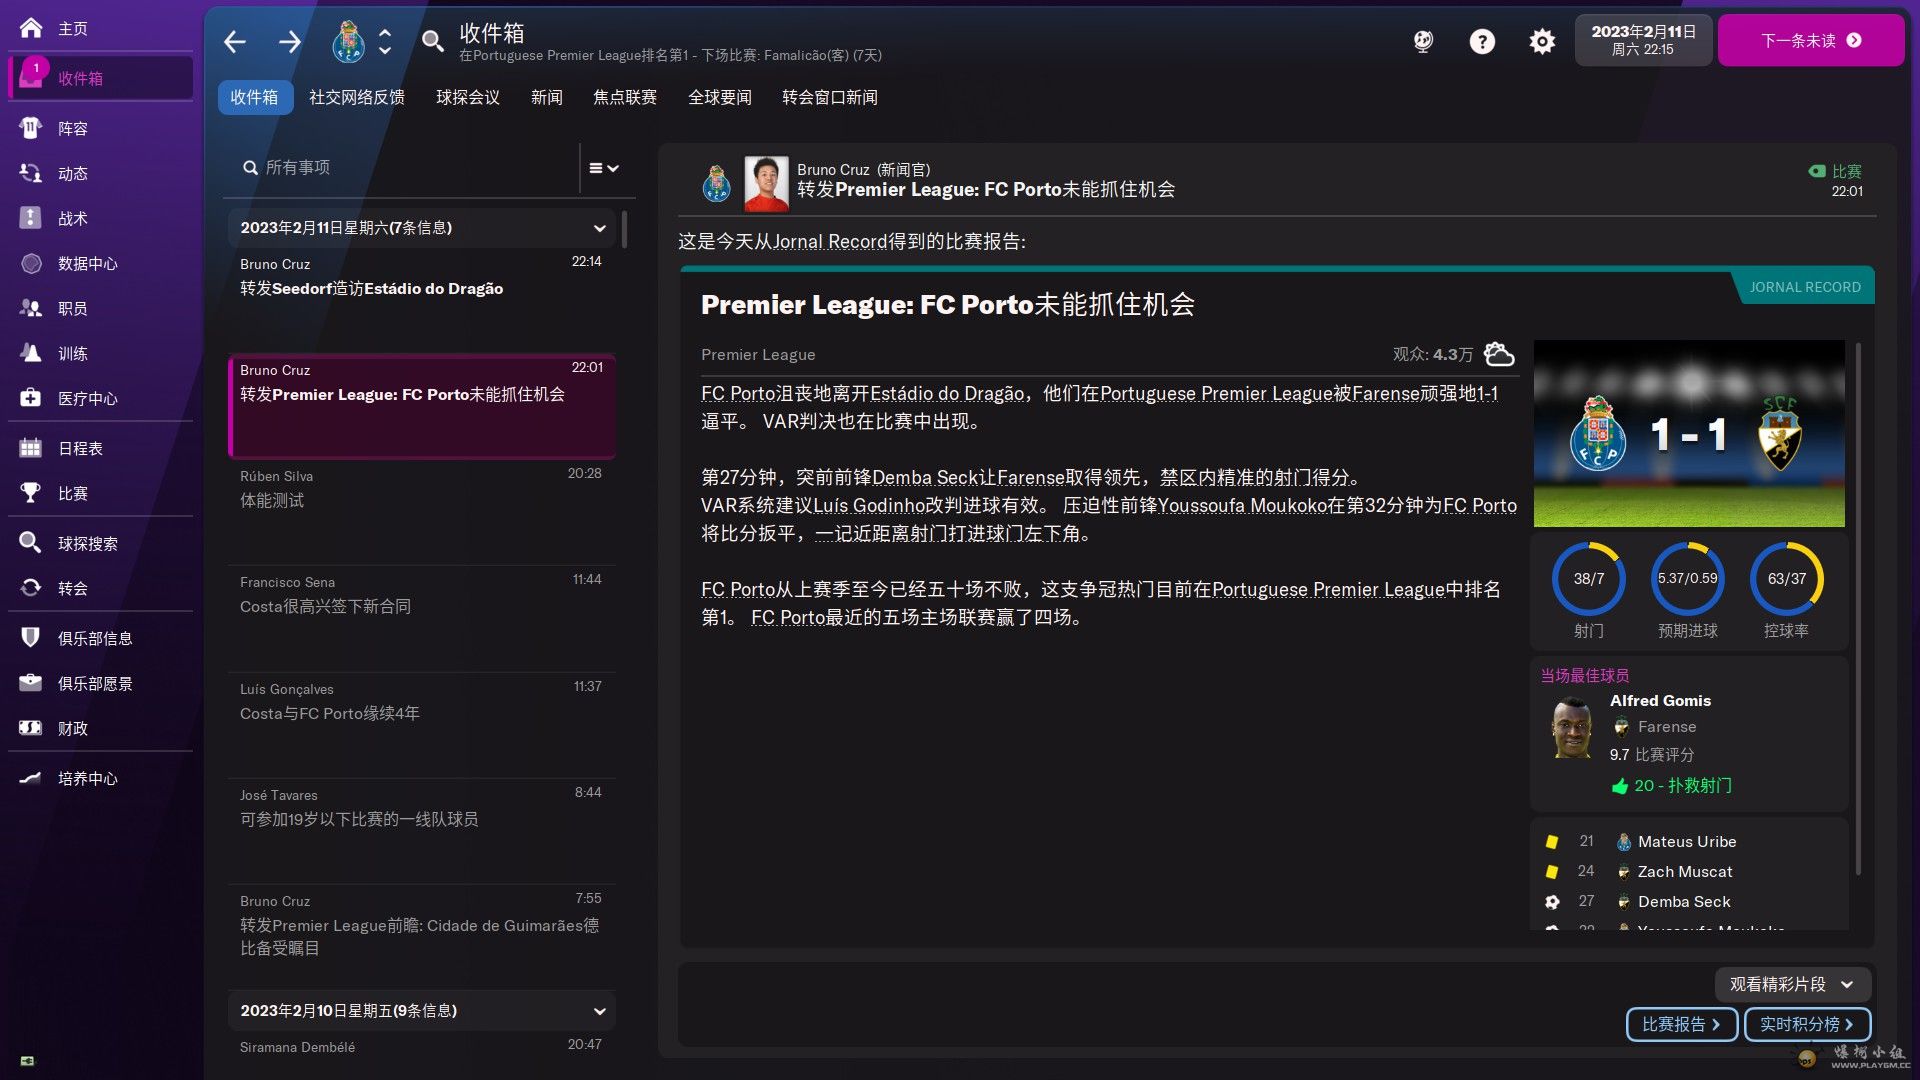Click the Alfred Gomis player name link

(1660, 701)
